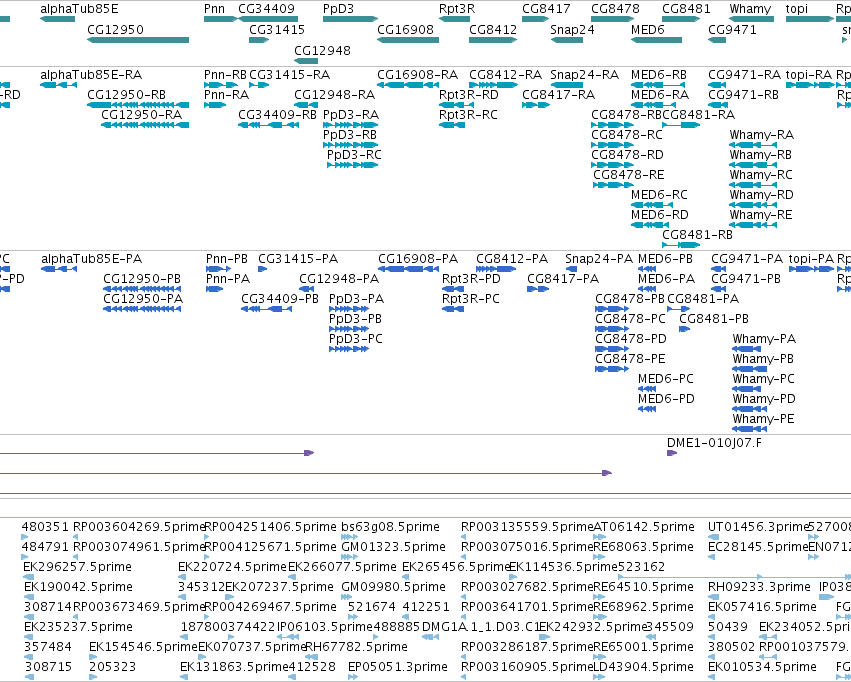Select EST RE68063.5prime
The height and width of the screenshot is (682, 851).
(643, 547)
